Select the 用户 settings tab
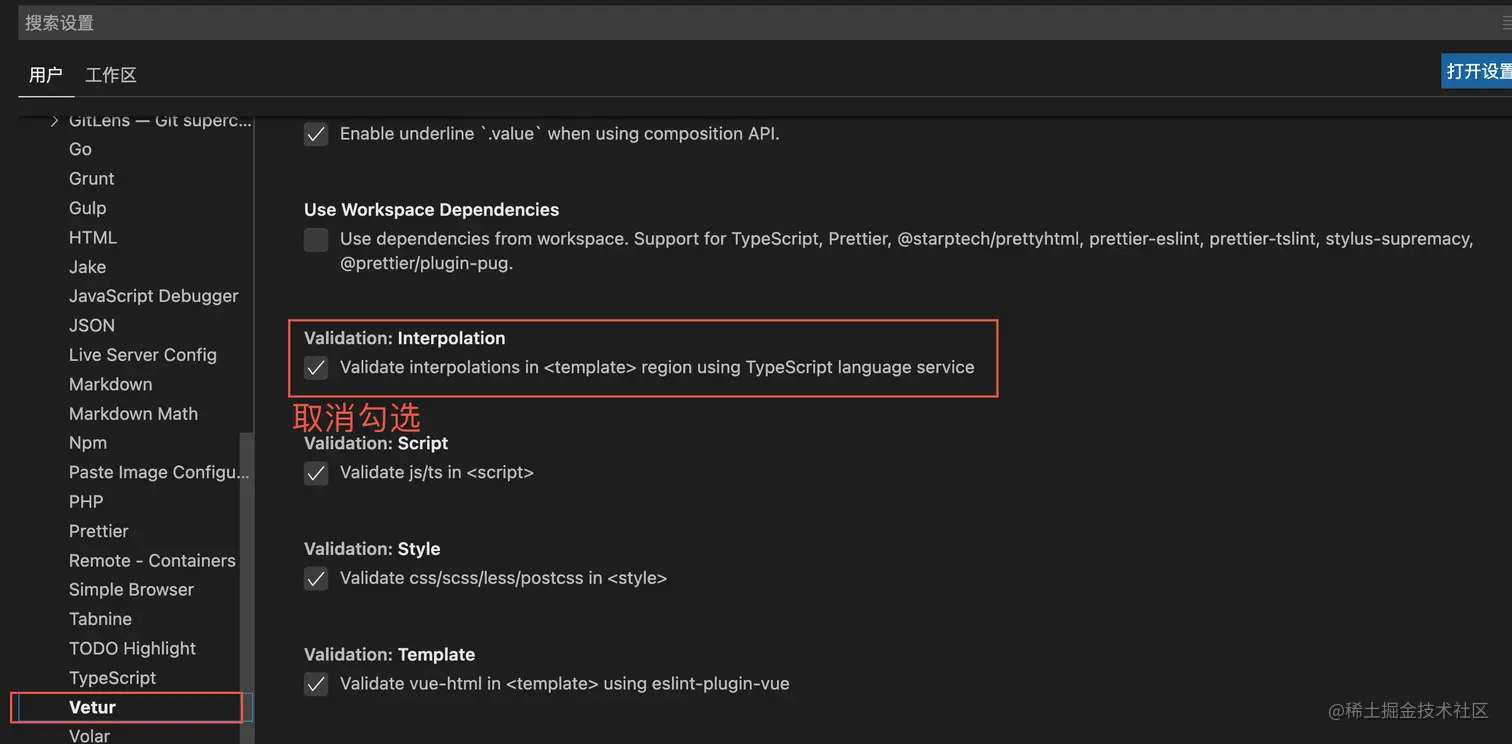1512x744 pixels. coord(46,75)
